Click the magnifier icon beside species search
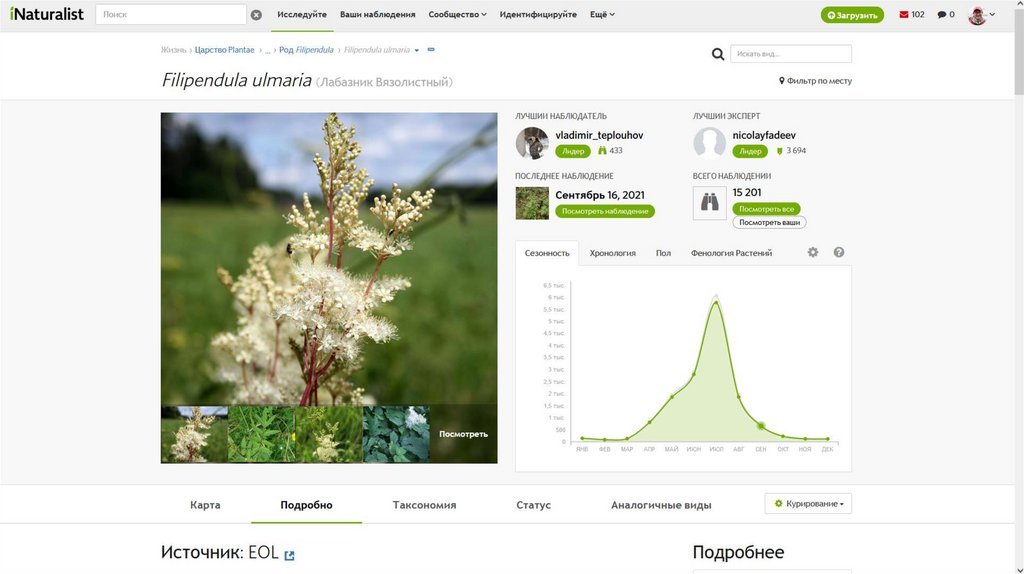 click(x=718, y=54)
